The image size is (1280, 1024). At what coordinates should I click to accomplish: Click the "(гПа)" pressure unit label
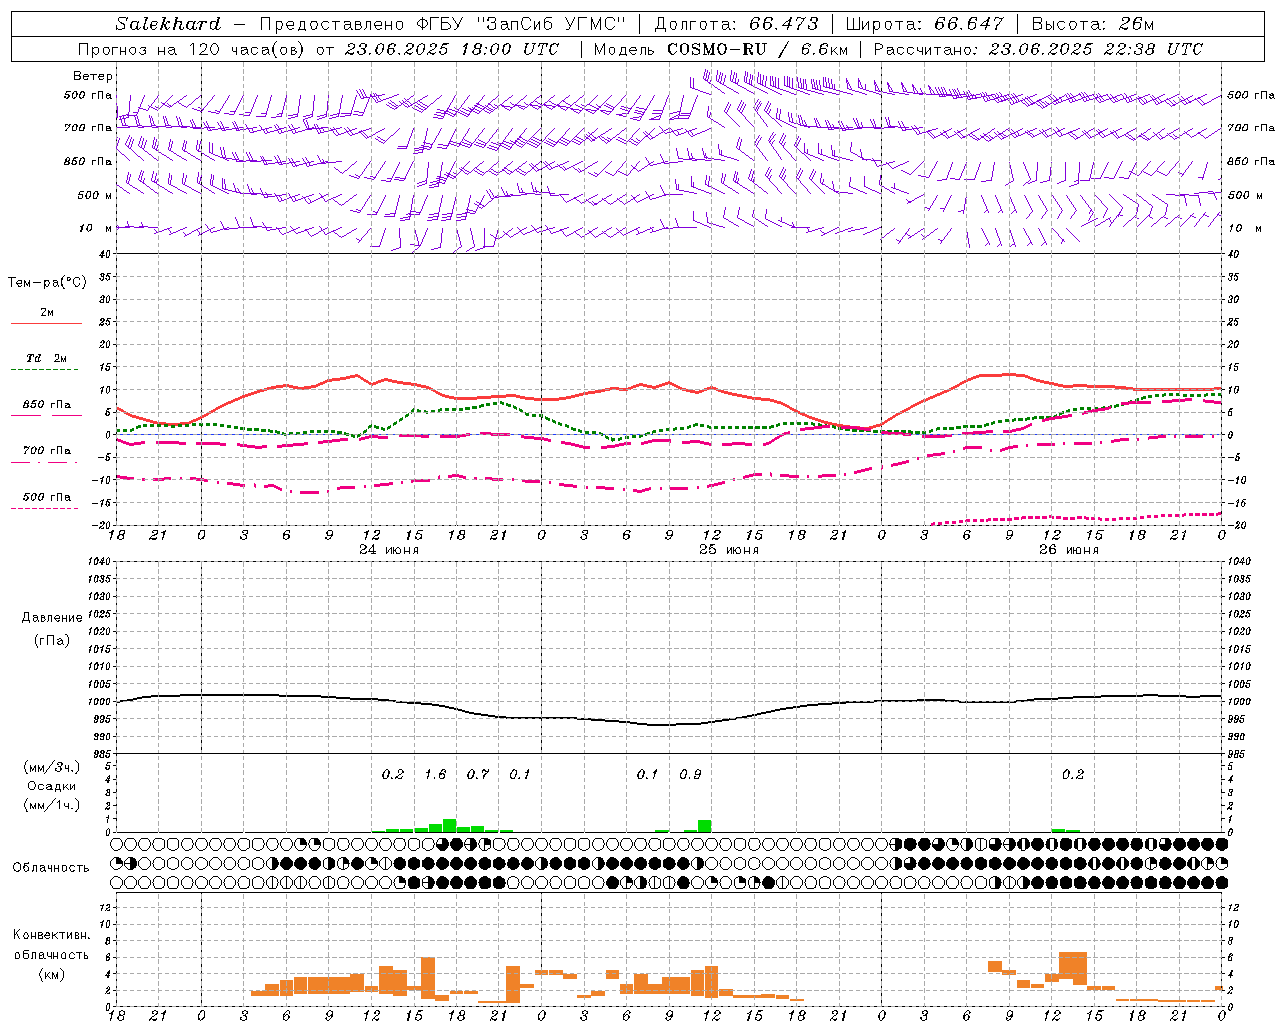pos(52,640)
